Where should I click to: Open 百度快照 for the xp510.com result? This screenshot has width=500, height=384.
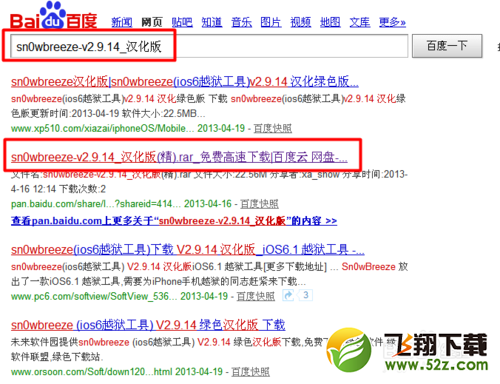pyautogui.click(x=273, y=128)
